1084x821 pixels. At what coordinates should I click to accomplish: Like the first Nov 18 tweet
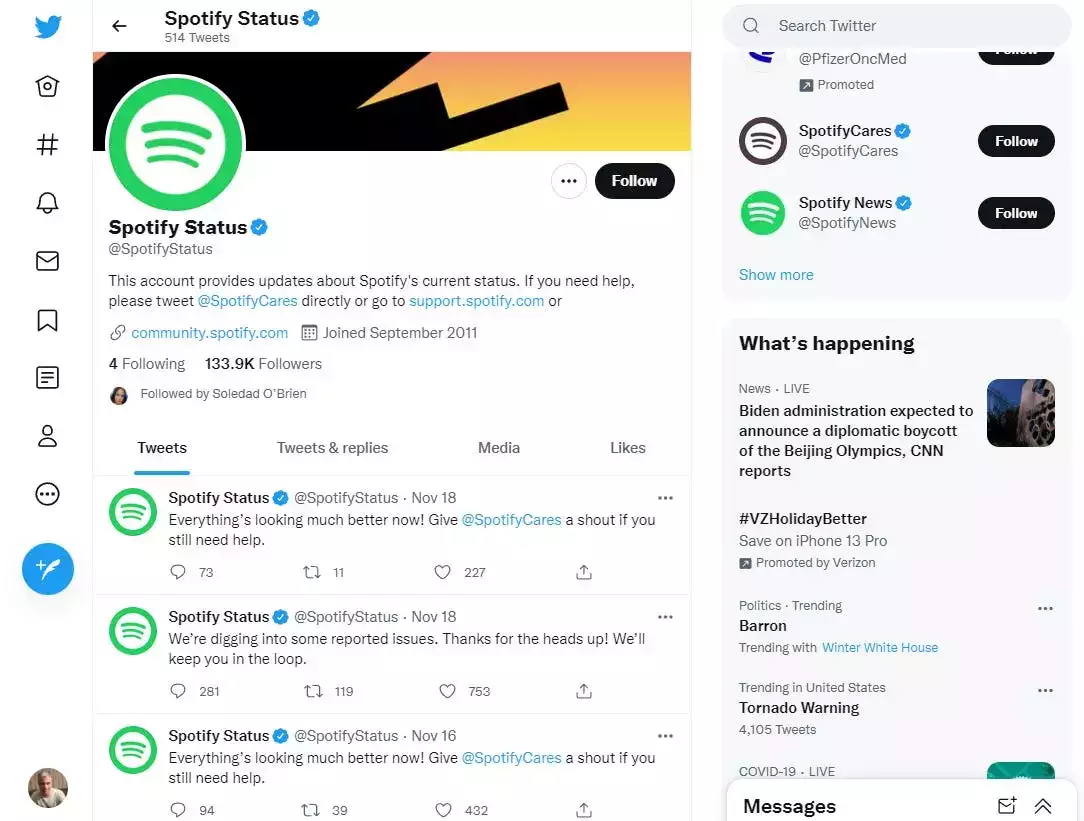[x=443, y=572]
